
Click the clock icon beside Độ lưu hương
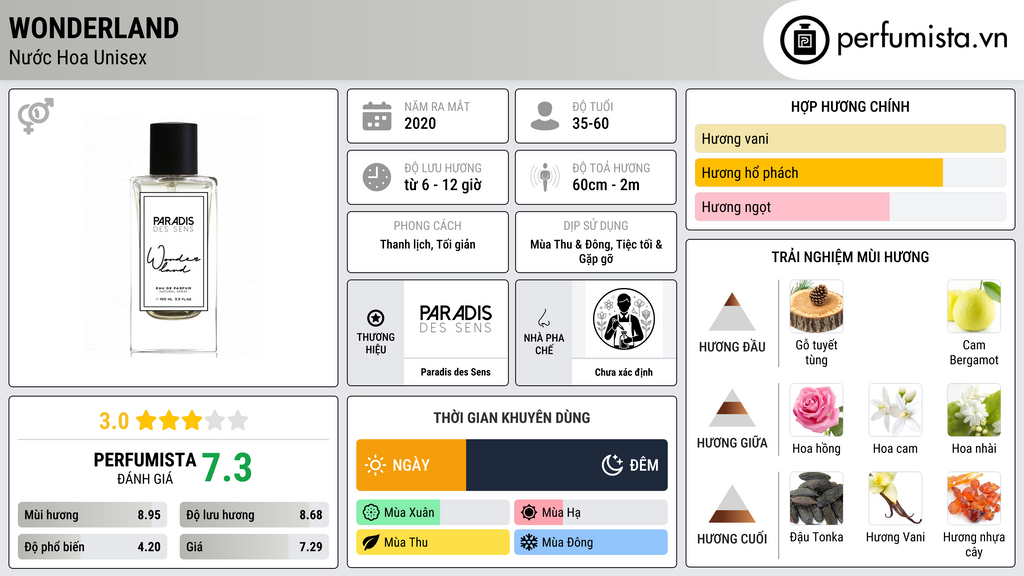click(x=377, y=177)
